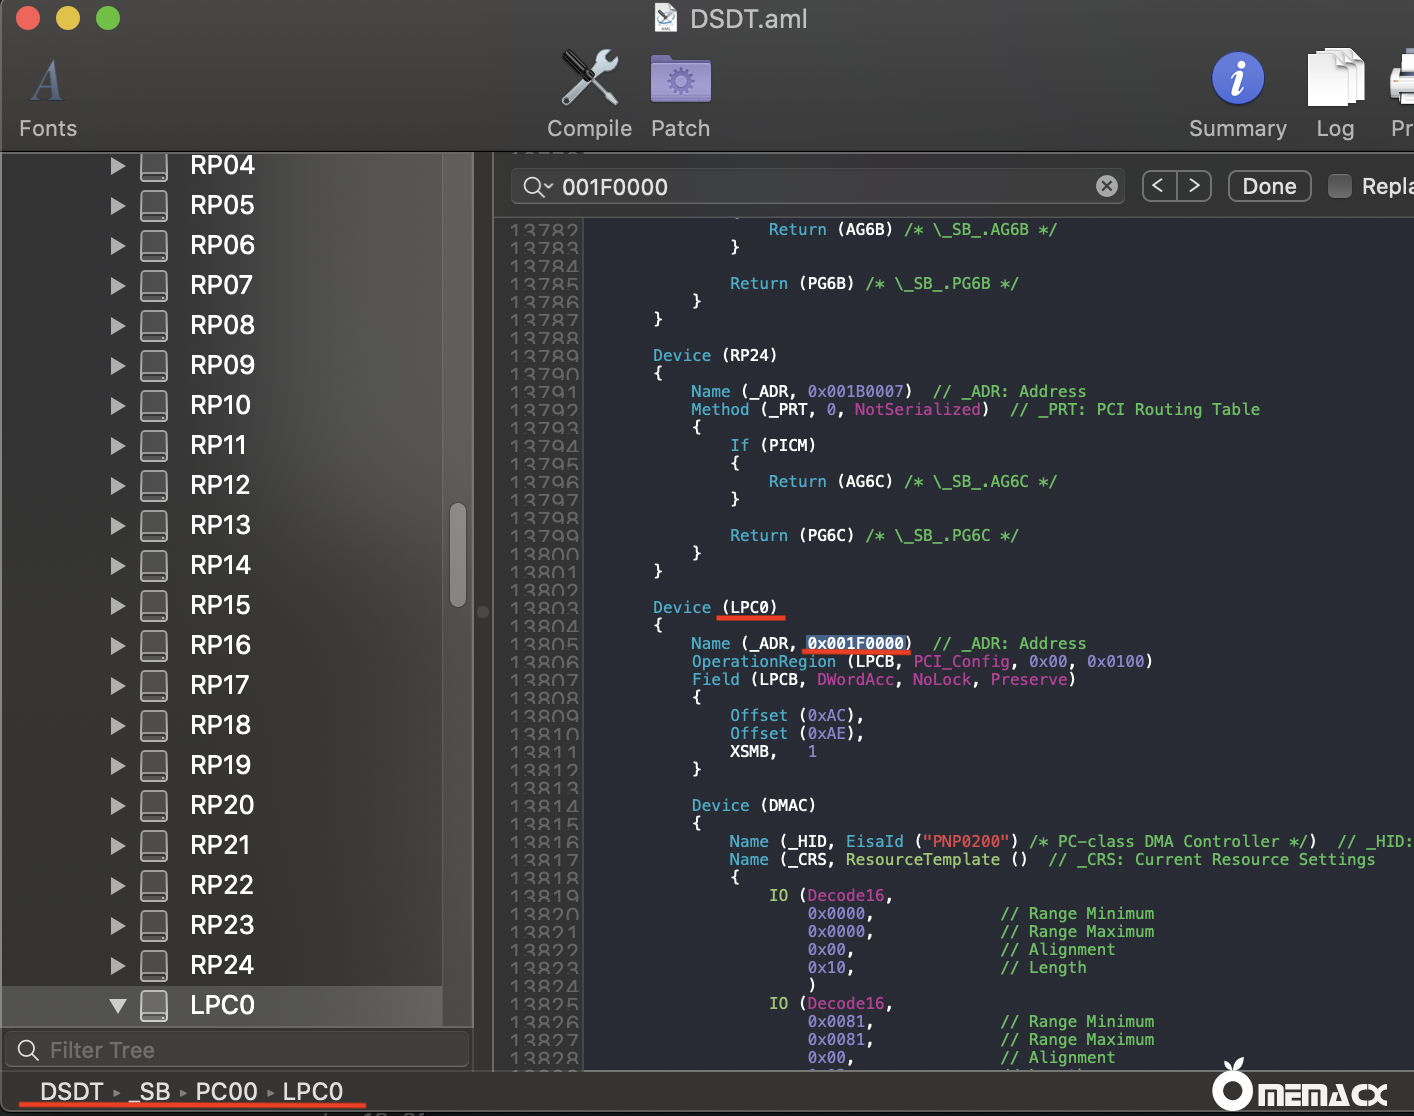Select RP12 in the device tree
The height and width of the screenshot is (1116, 1414).
pos(220,485)
